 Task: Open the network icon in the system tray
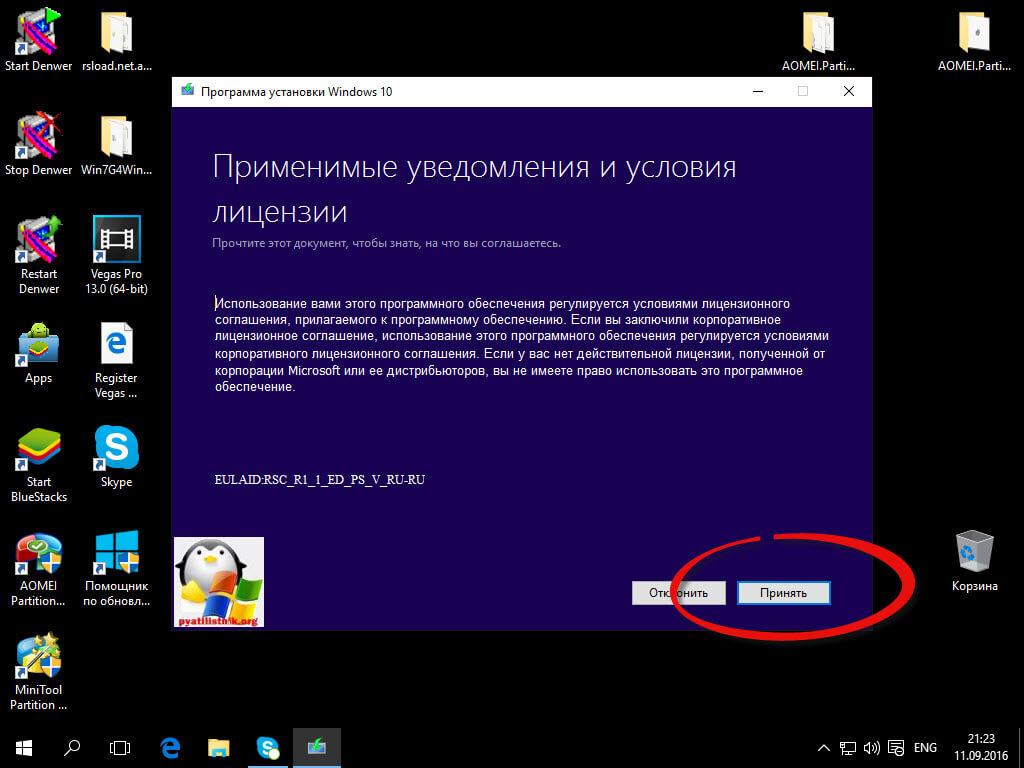848,748
